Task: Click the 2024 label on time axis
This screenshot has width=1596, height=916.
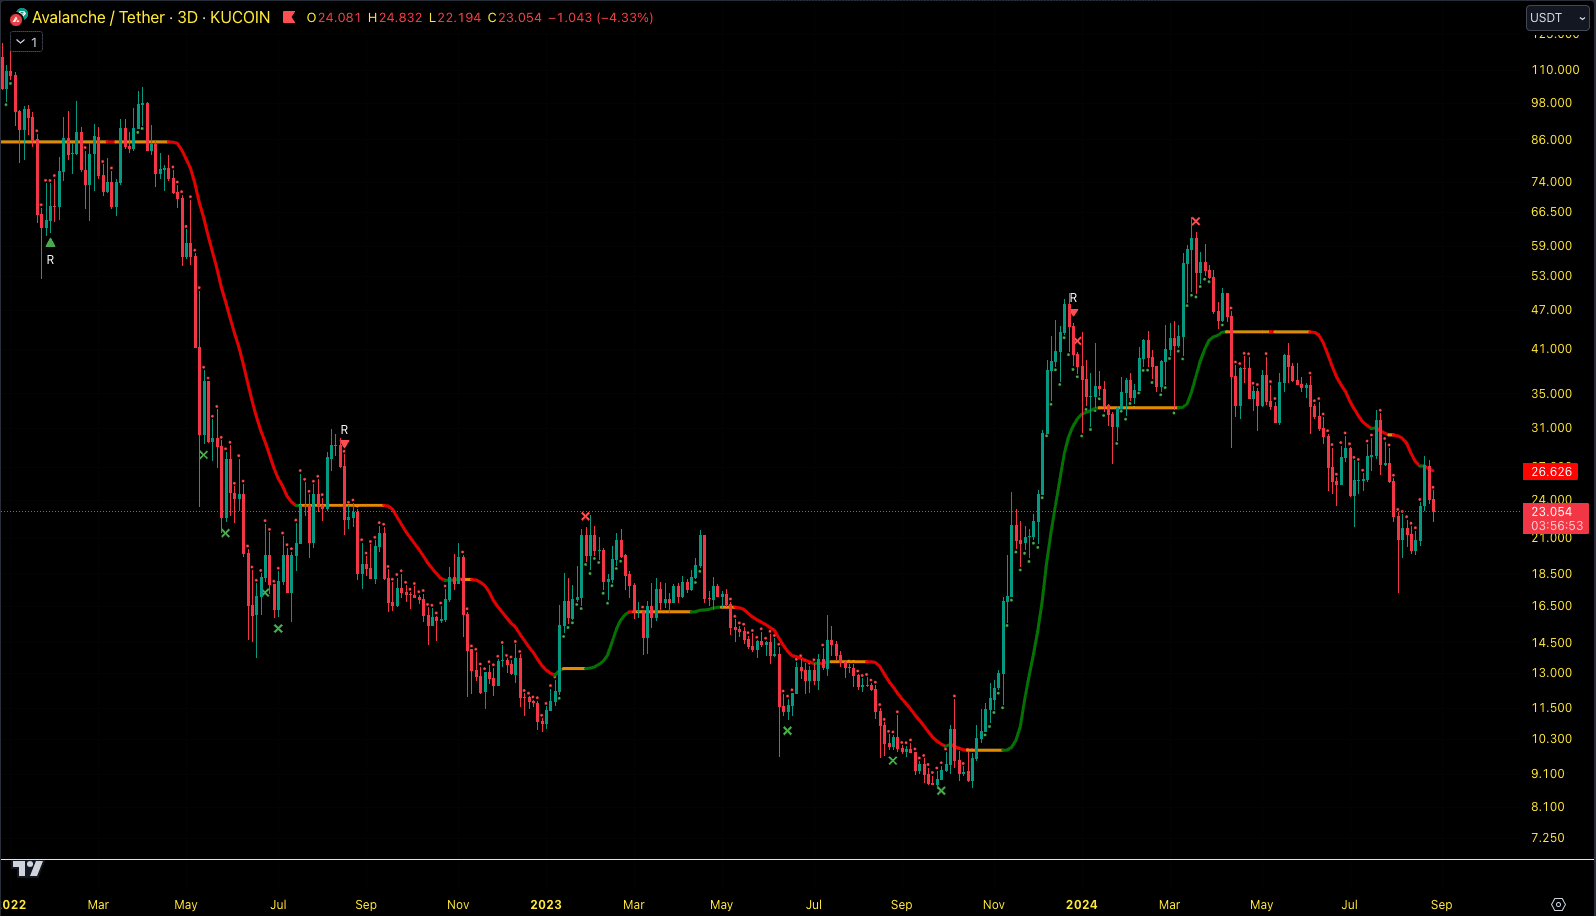Action: pyautogui.click(x=1081, y=904)
